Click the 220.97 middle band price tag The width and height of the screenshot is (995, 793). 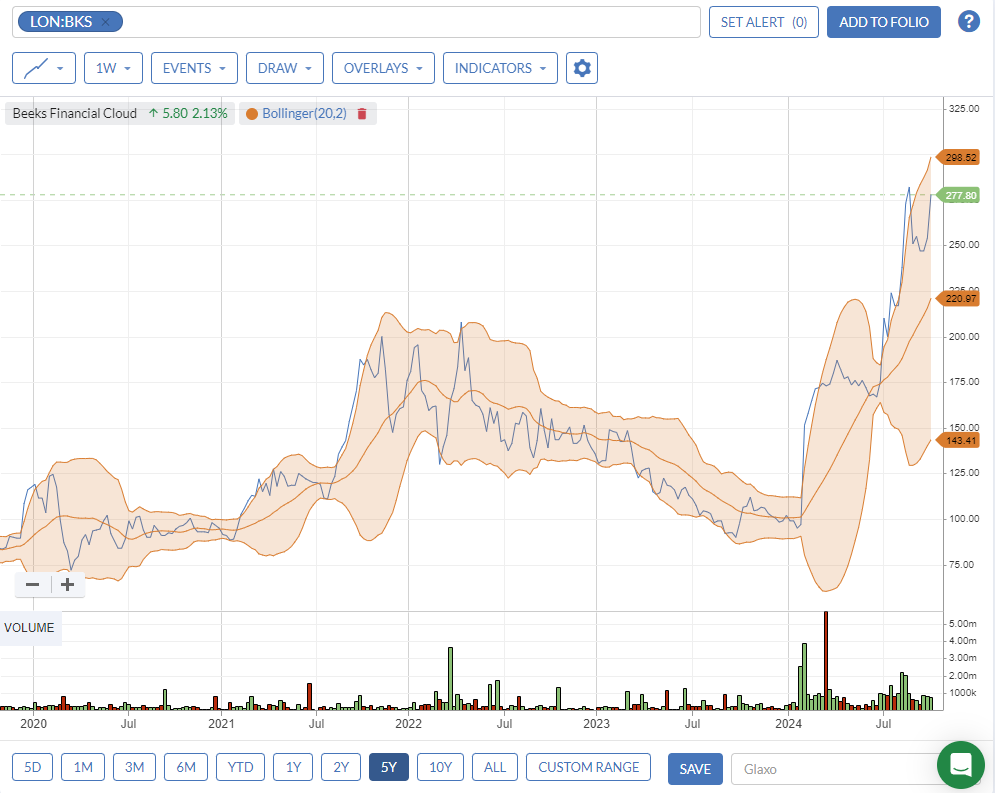(959, 298)
